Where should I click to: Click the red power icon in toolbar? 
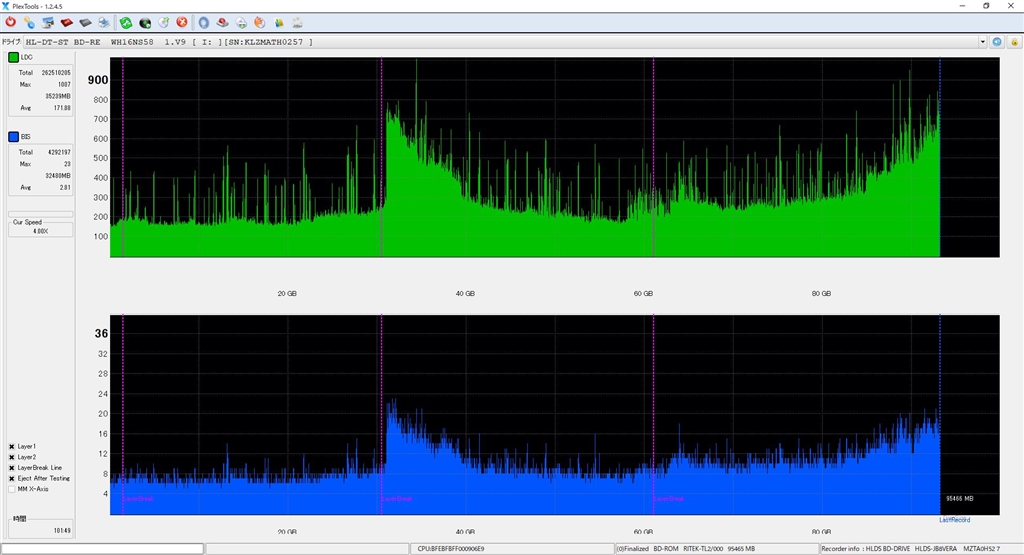tap(10, 22)
